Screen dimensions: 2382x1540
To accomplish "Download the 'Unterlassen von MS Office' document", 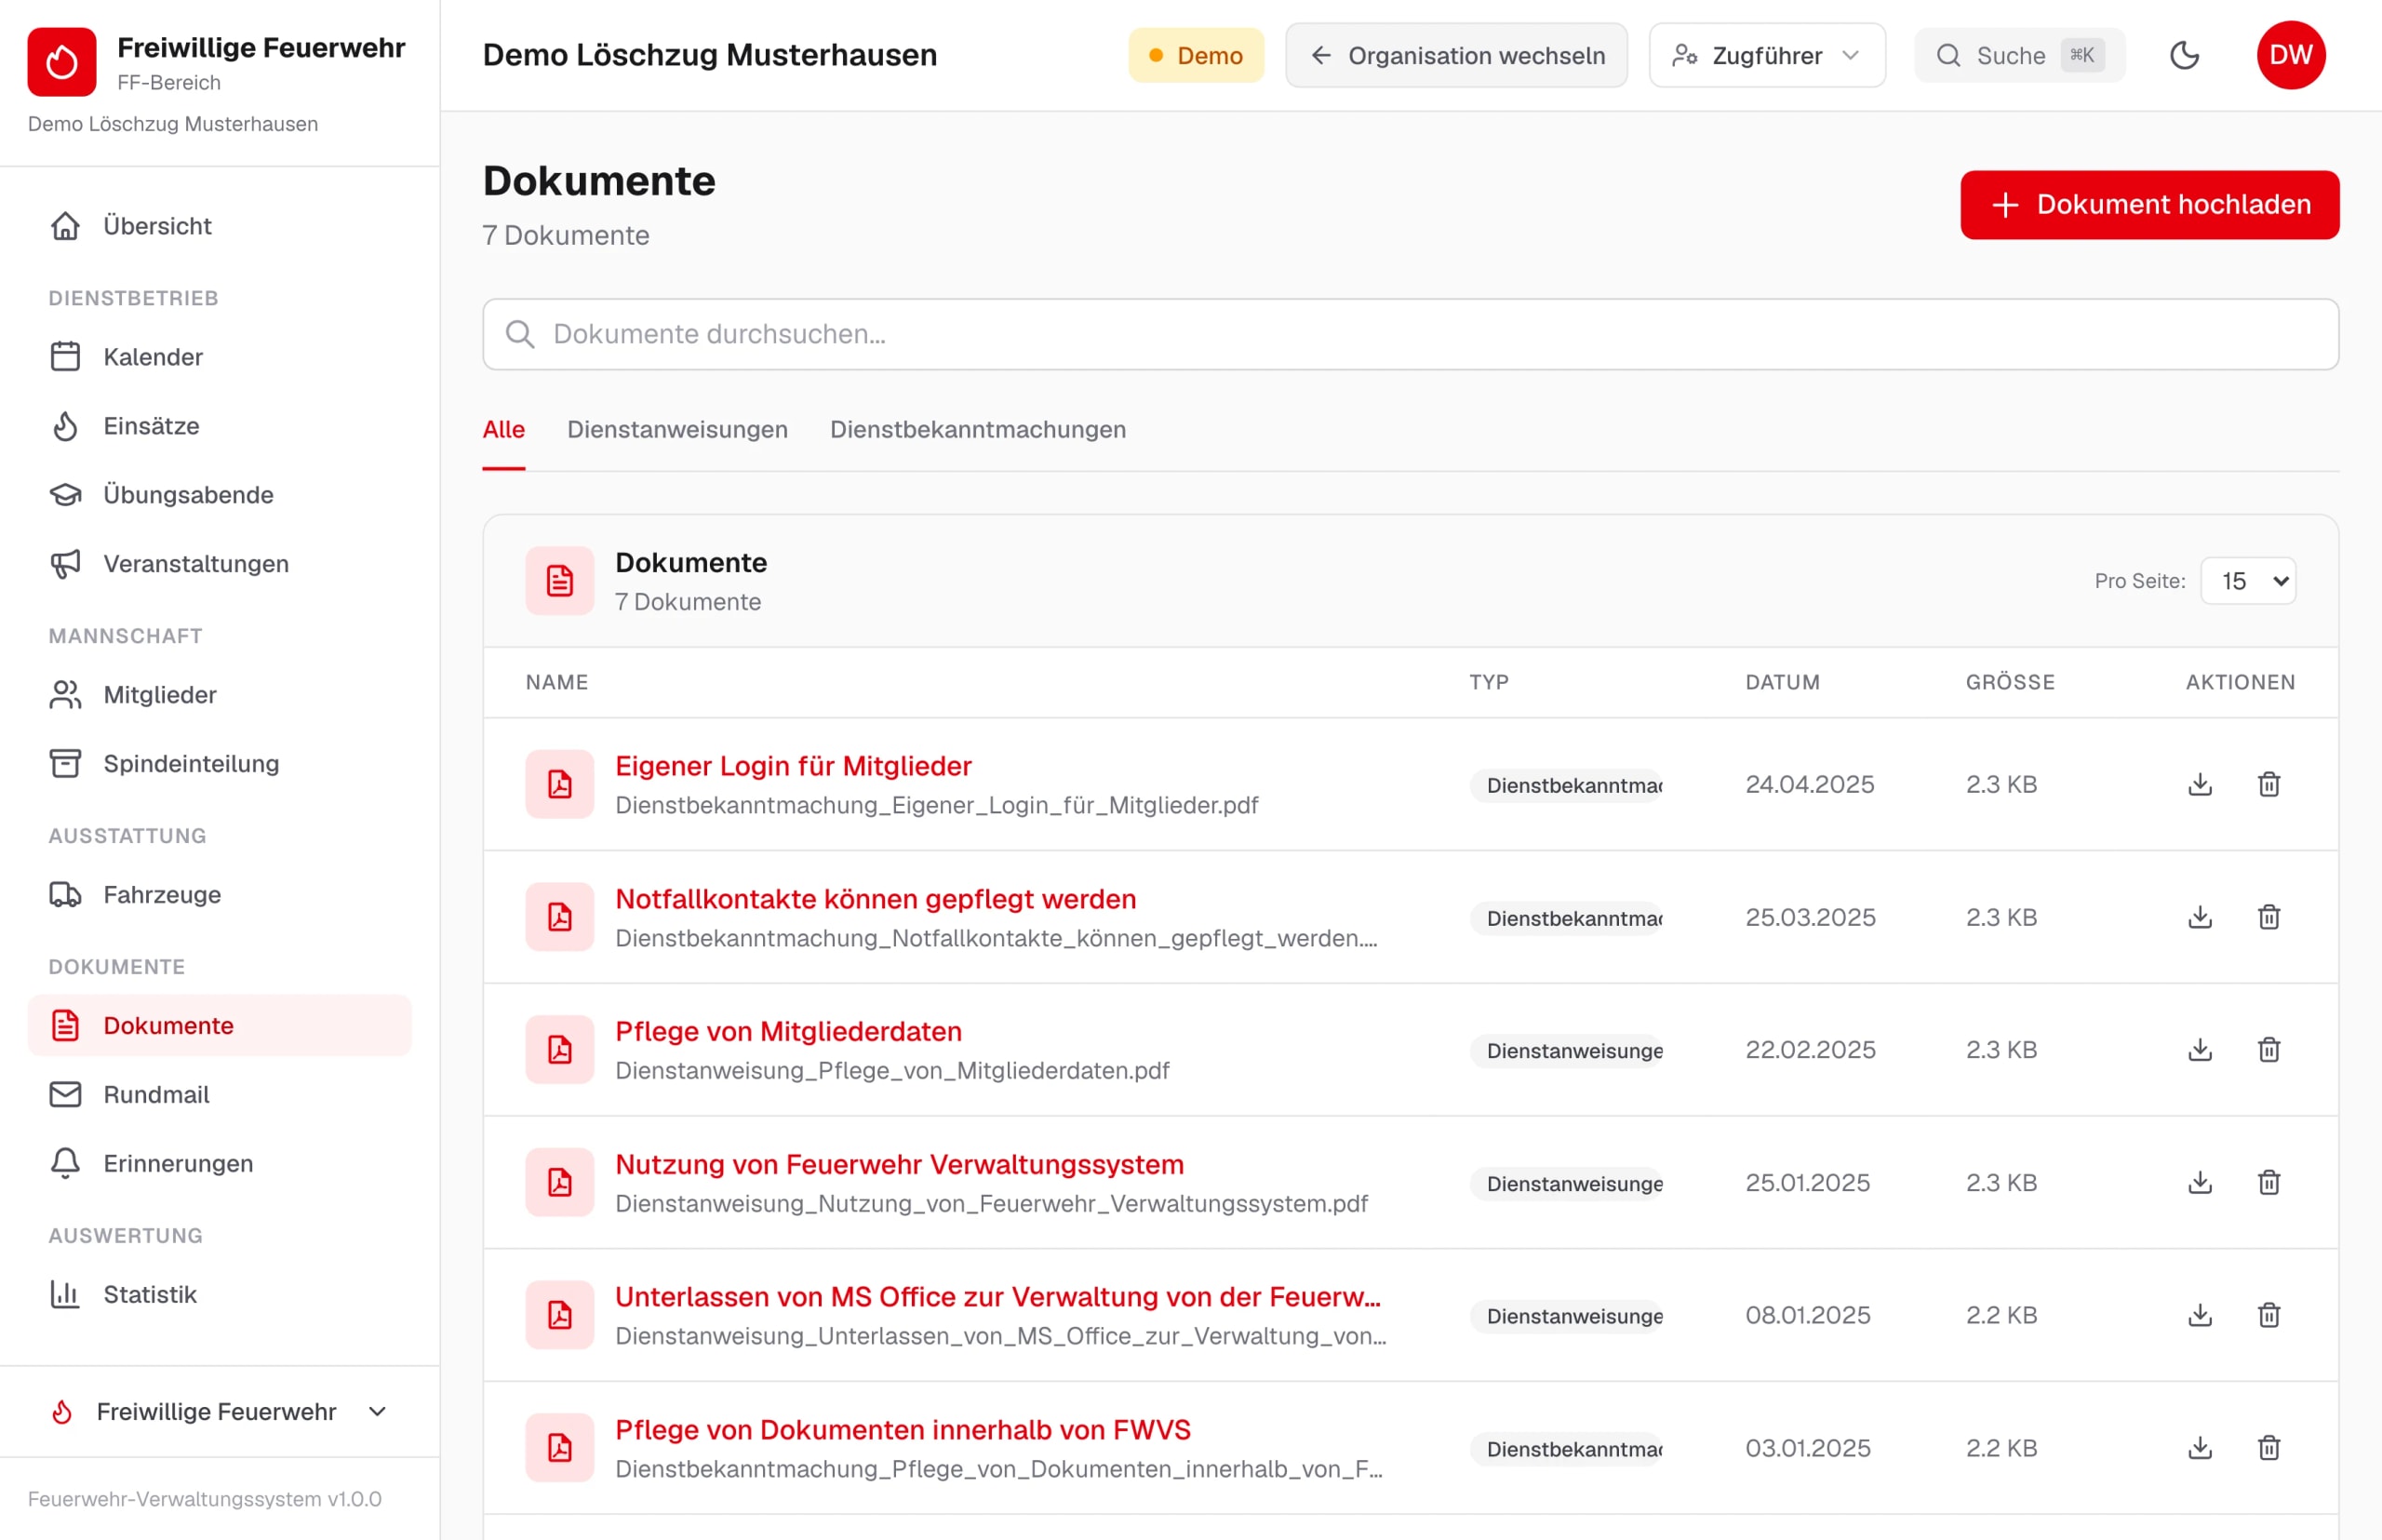I will (2199, 1315).
